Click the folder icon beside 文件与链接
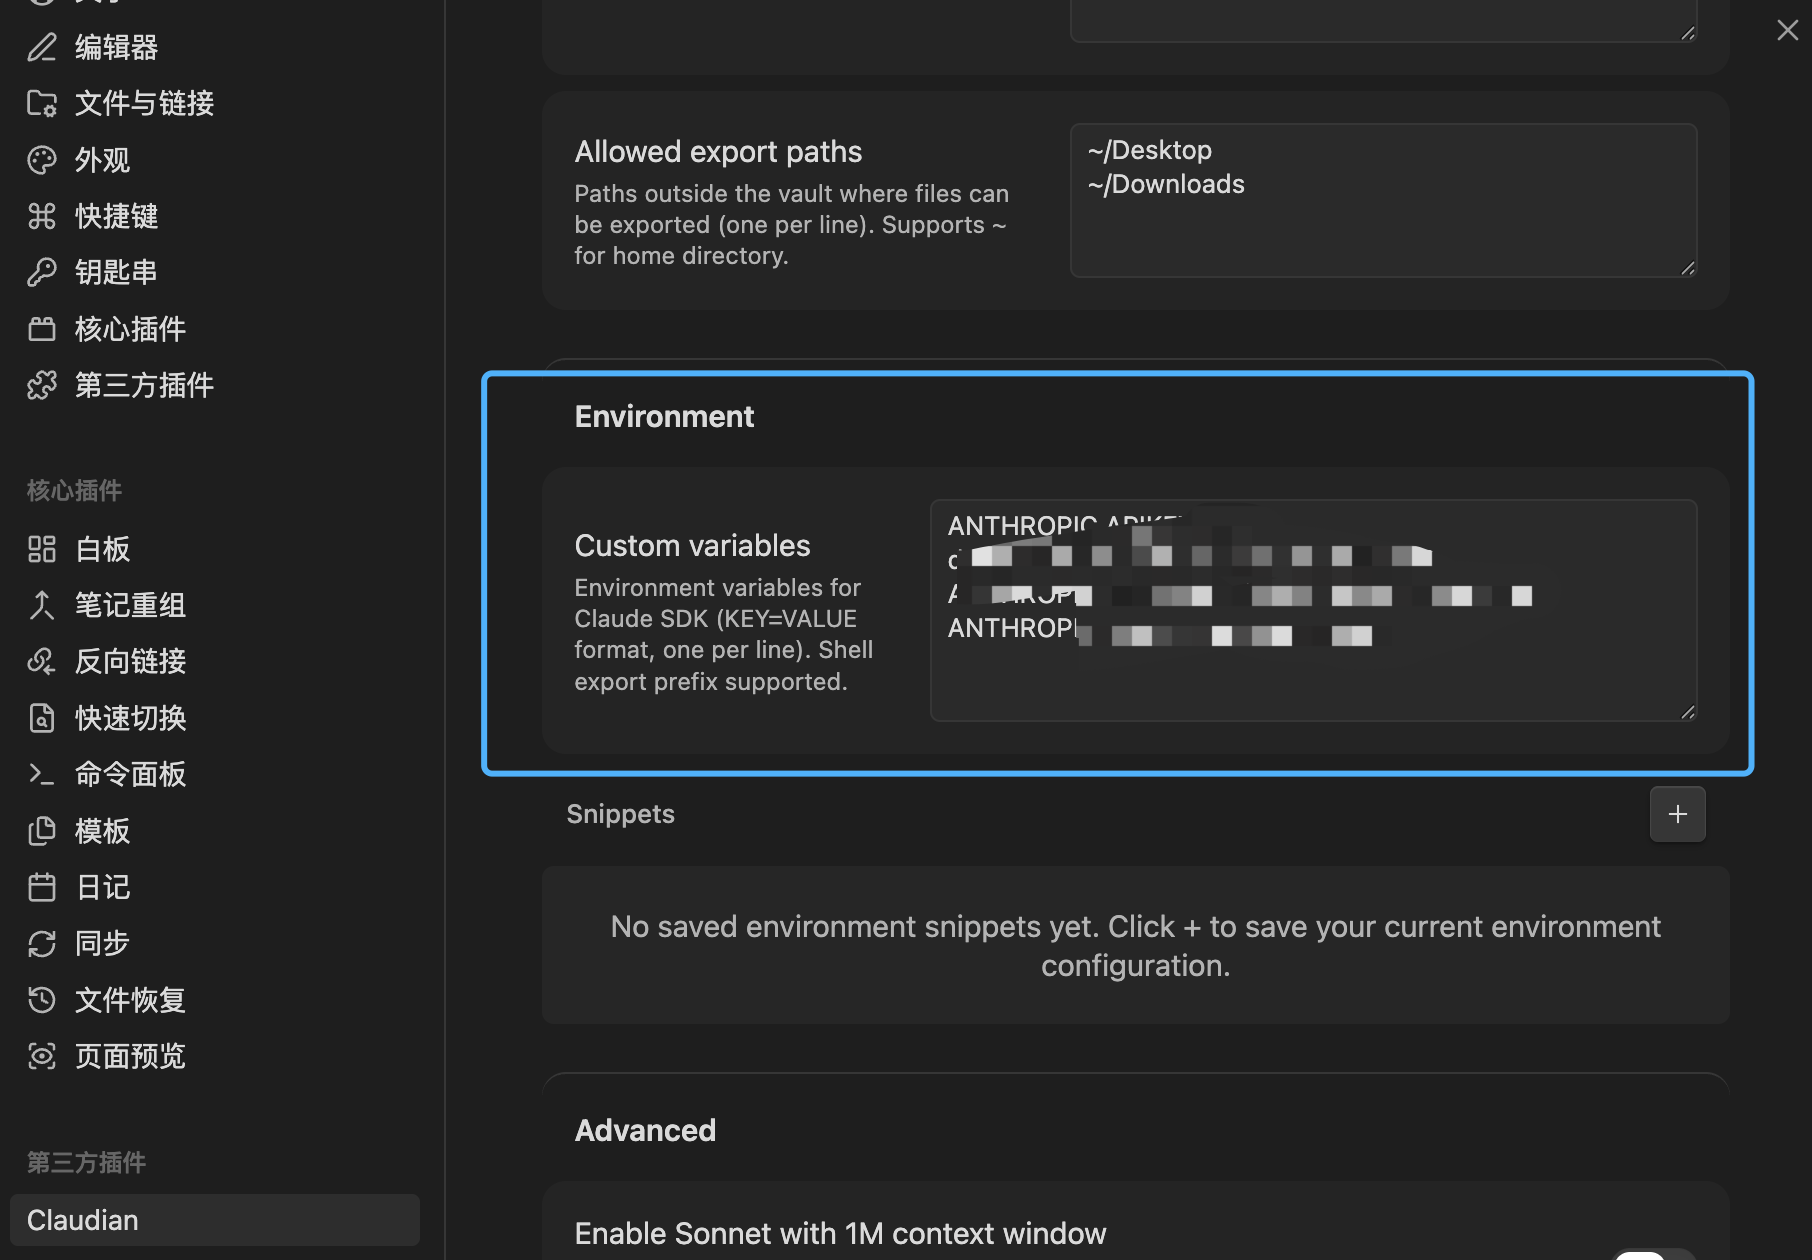This screenshot has width=1812, height=1260. [x=42, y=103]
